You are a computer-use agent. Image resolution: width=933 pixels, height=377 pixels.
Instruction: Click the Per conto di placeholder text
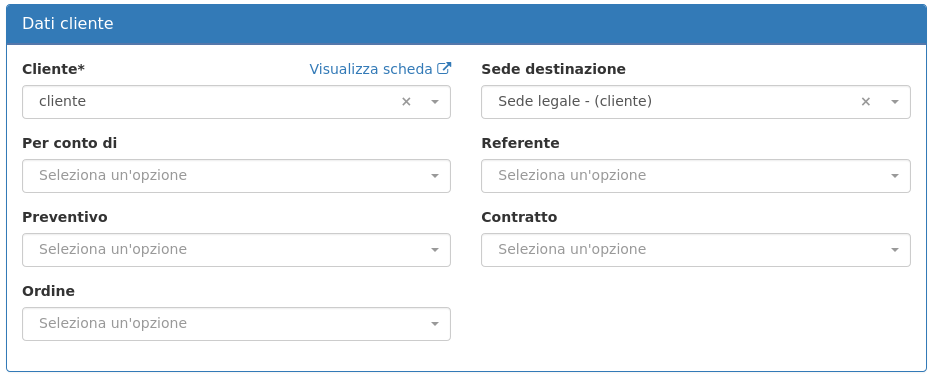click(x=113, y=175)
